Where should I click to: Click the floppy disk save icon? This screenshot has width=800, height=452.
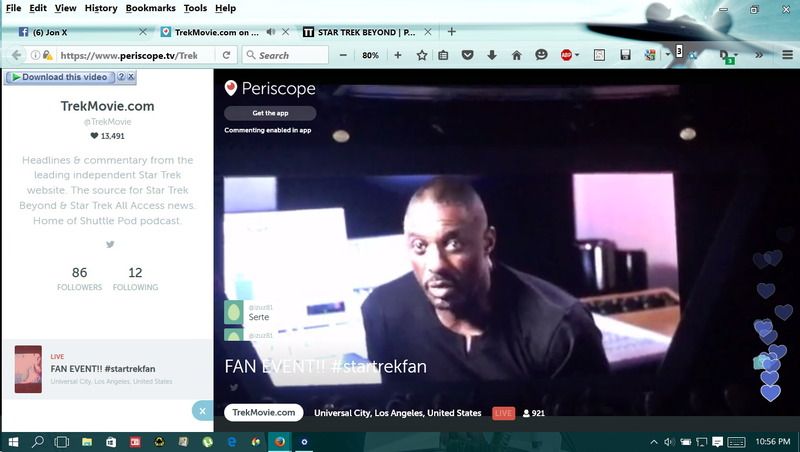[x=625, y=55]
